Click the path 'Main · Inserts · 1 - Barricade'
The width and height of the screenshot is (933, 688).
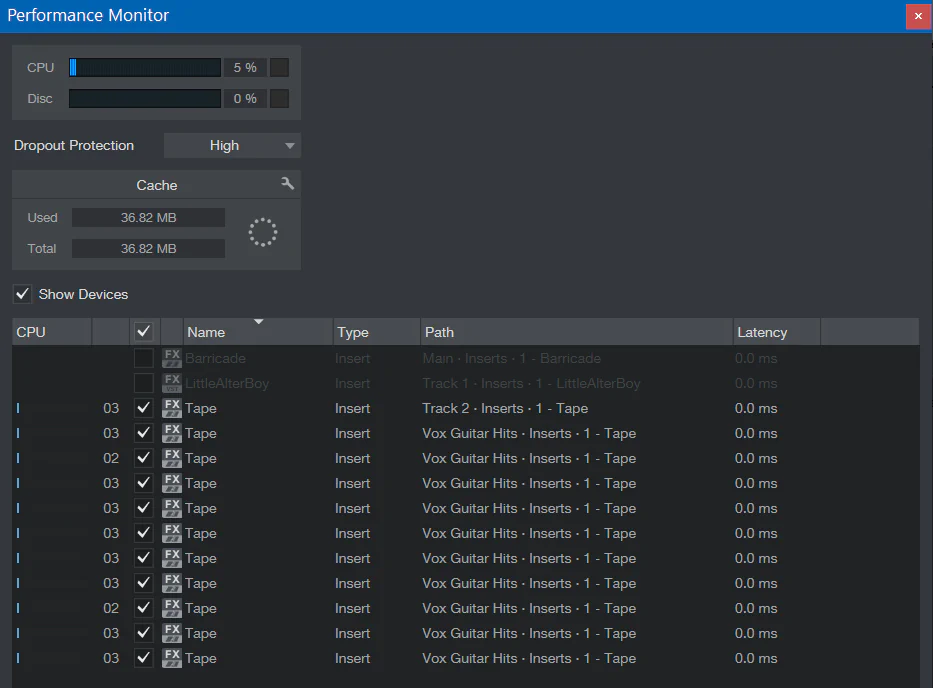(x=512, y=358)
